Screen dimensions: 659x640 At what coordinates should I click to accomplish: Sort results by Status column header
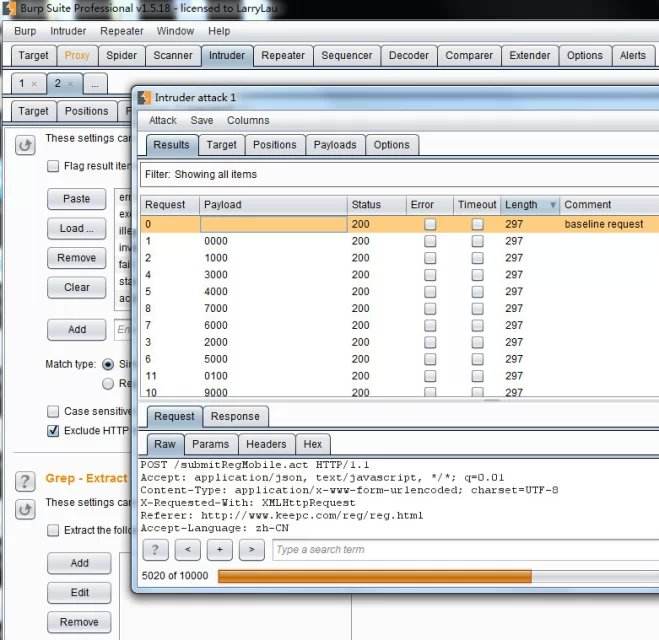click(x=377, y=205)
